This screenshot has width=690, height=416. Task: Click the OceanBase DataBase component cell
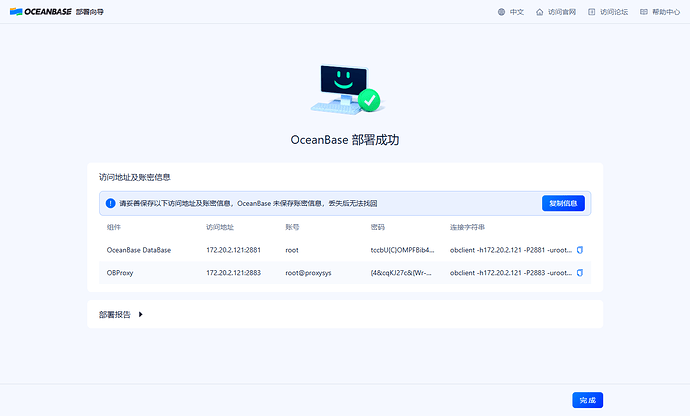coord(139,250)
